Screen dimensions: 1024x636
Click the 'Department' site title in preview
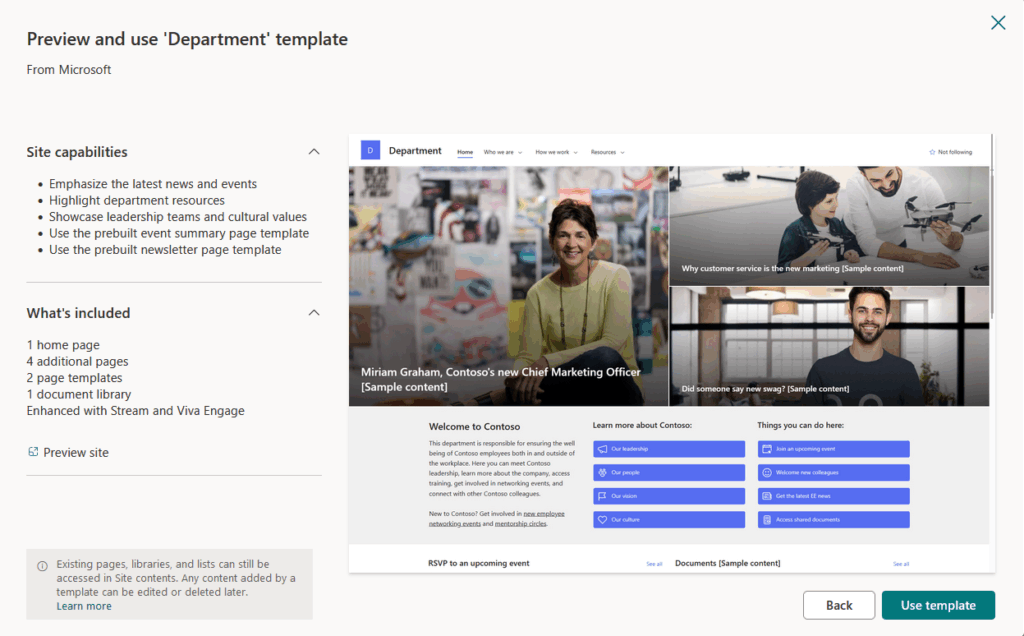[415, 151]
